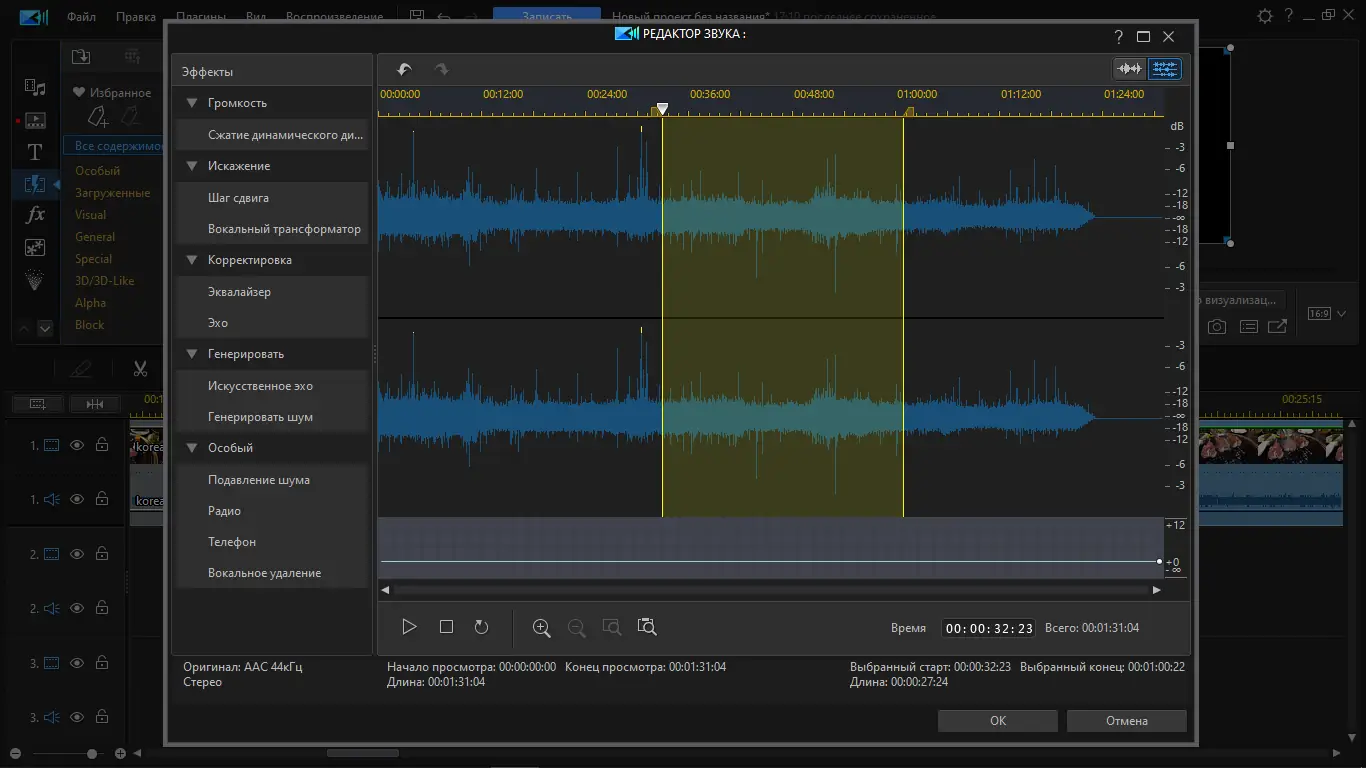Collapse the Искажение effects group
1366x768 pixels.
[192, 166]
